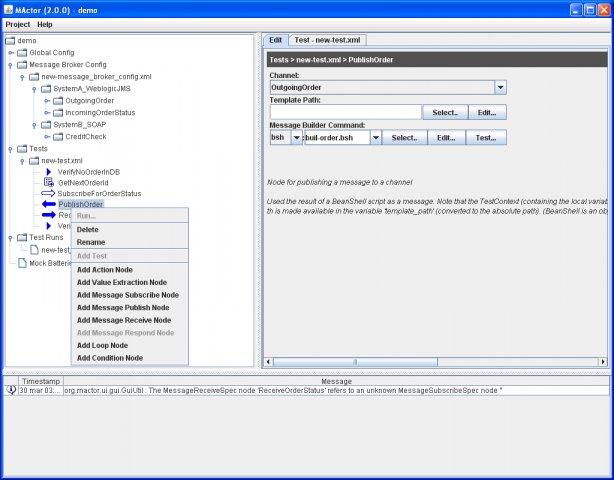Choose Add Message Receive Node

[130, 320]
